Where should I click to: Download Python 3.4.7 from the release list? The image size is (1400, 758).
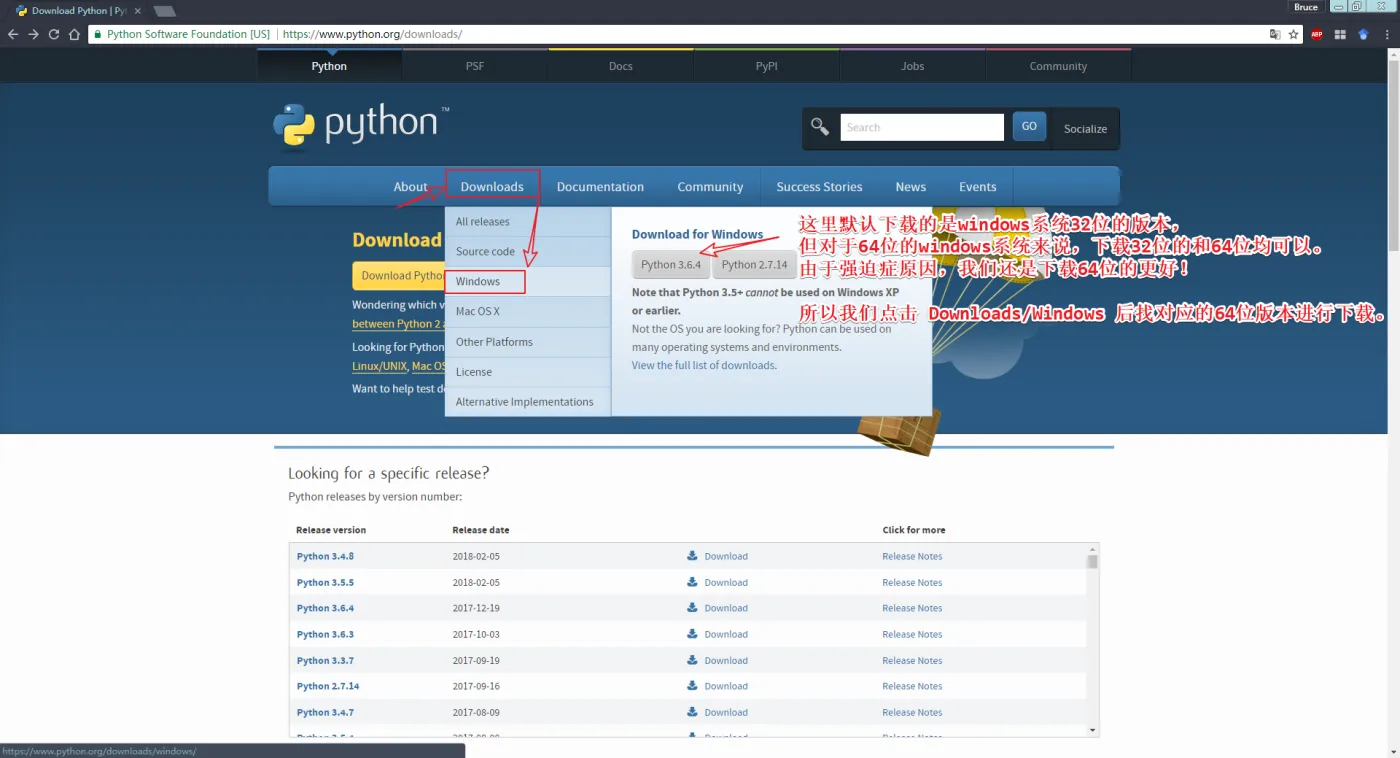click(x=717, y=712)
